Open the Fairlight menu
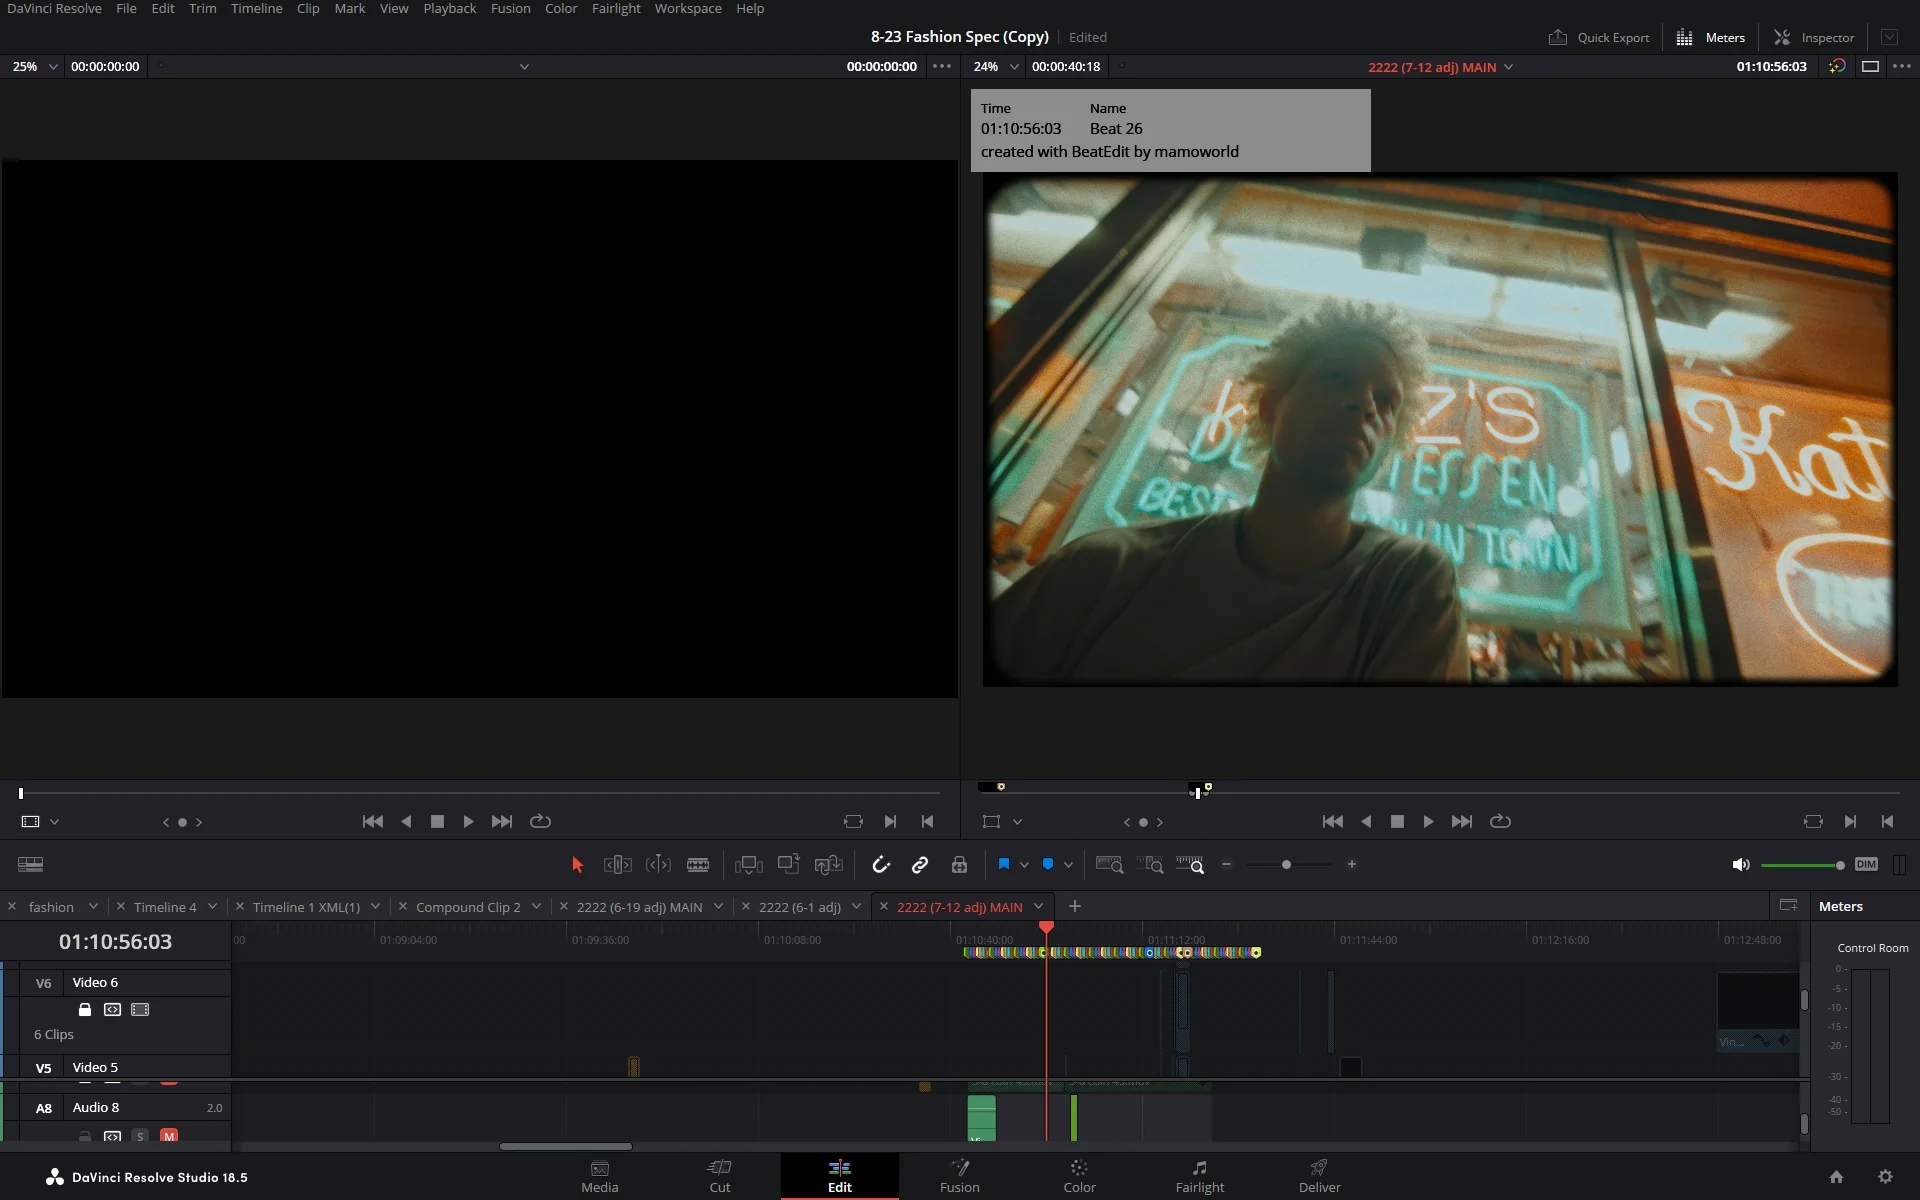The width and height of the screenshot is (1920, 1200). (616, 8)
